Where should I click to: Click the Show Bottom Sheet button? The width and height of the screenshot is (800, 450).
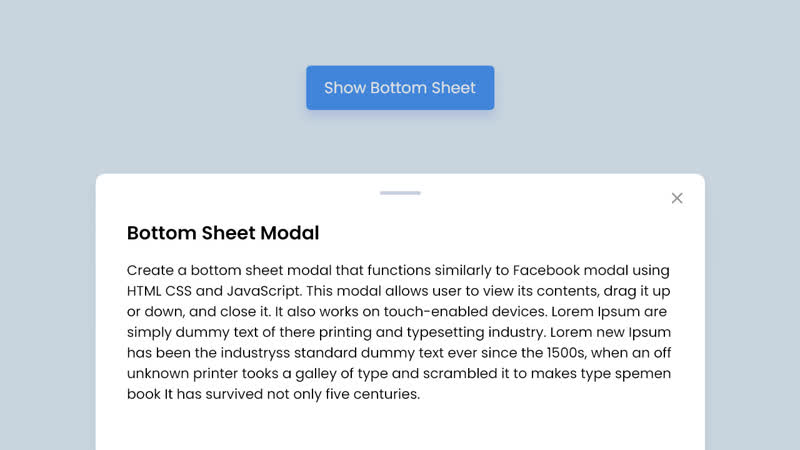pos(400,88)
